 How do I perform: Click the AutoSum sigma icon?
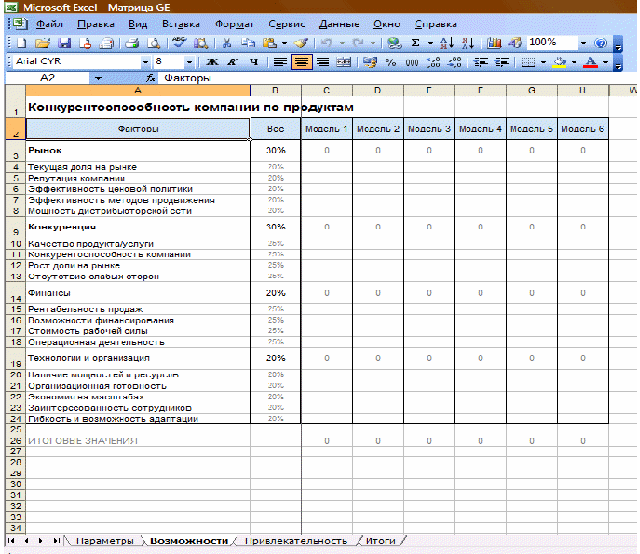[416, 43]
